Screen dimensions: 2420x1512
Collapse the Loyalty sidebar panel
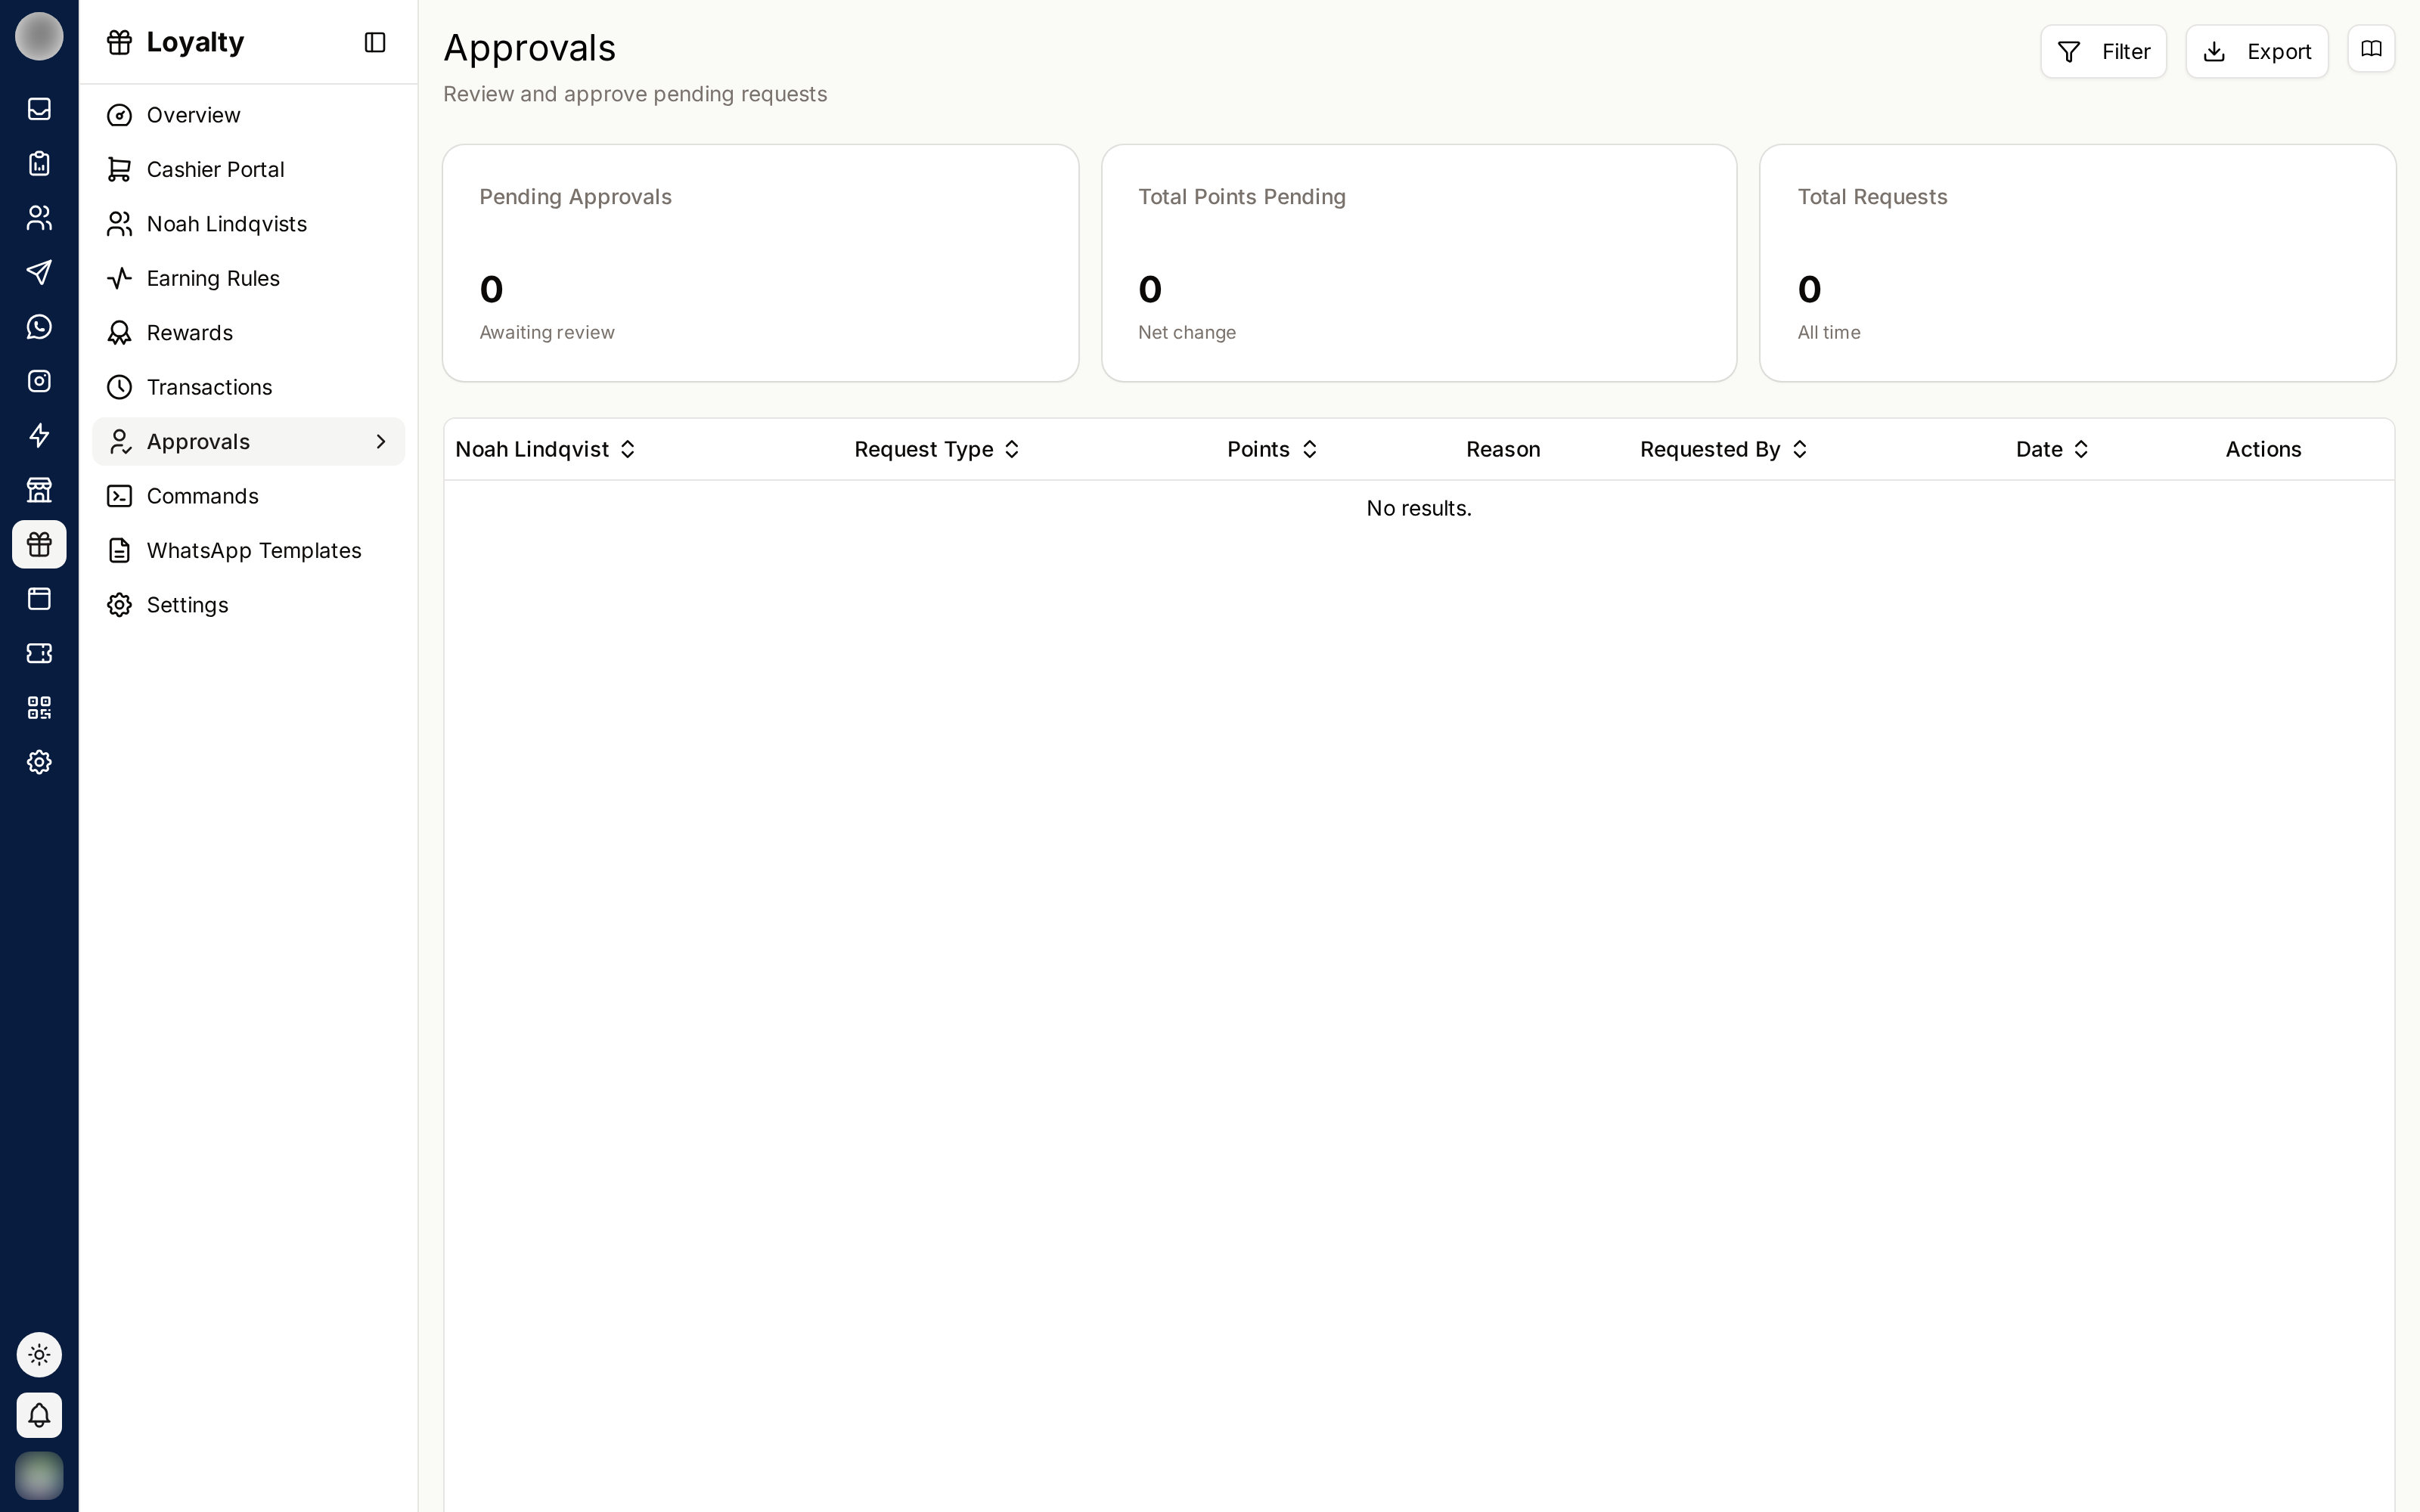click(375, 42)
